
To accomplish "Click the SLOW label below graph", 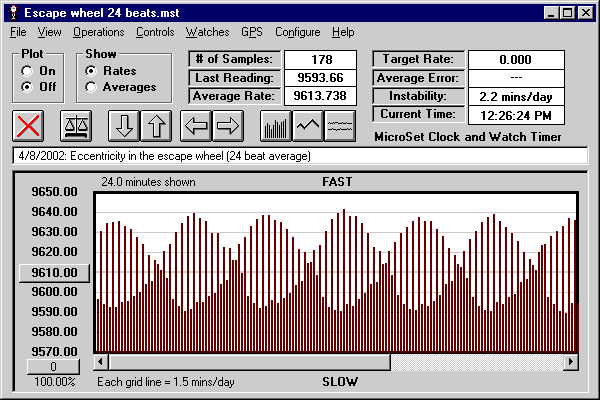I will point(340,382).
